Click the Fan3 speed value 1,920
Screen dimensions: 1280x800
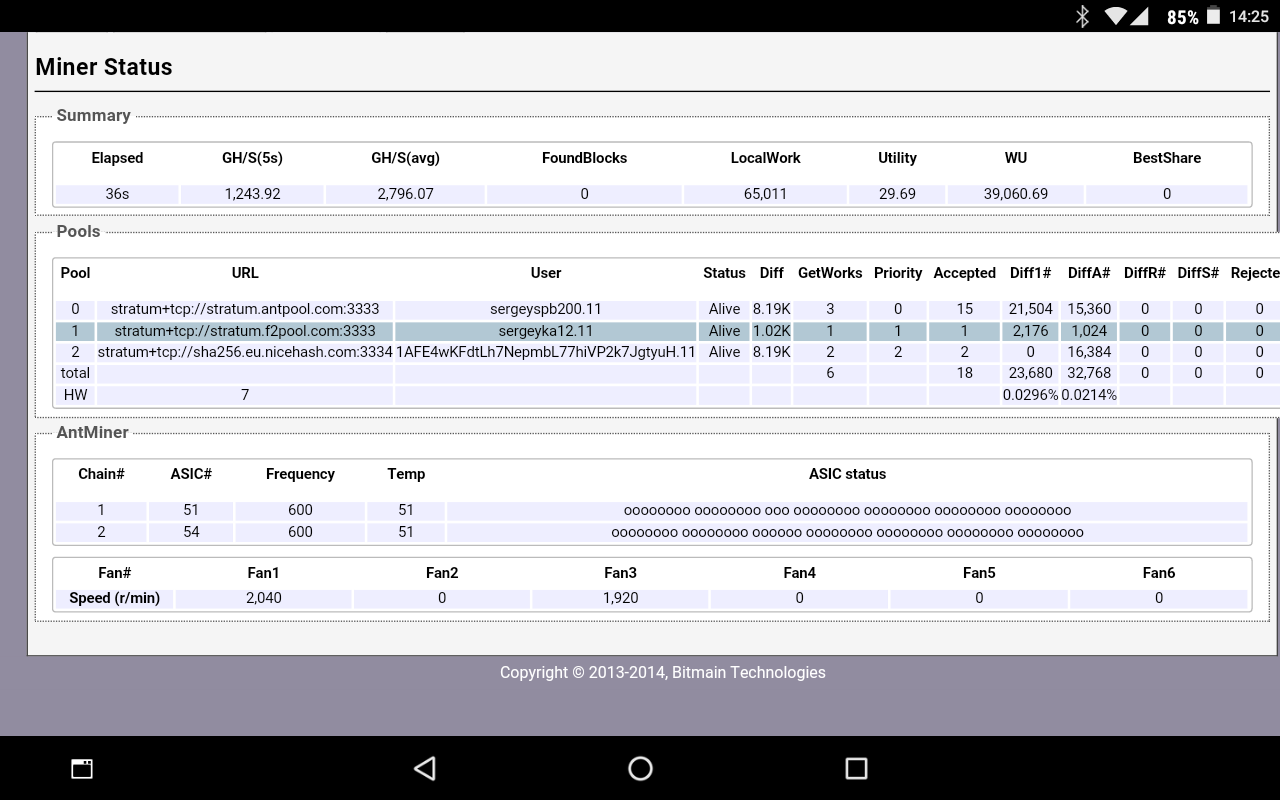pos(620,598)
